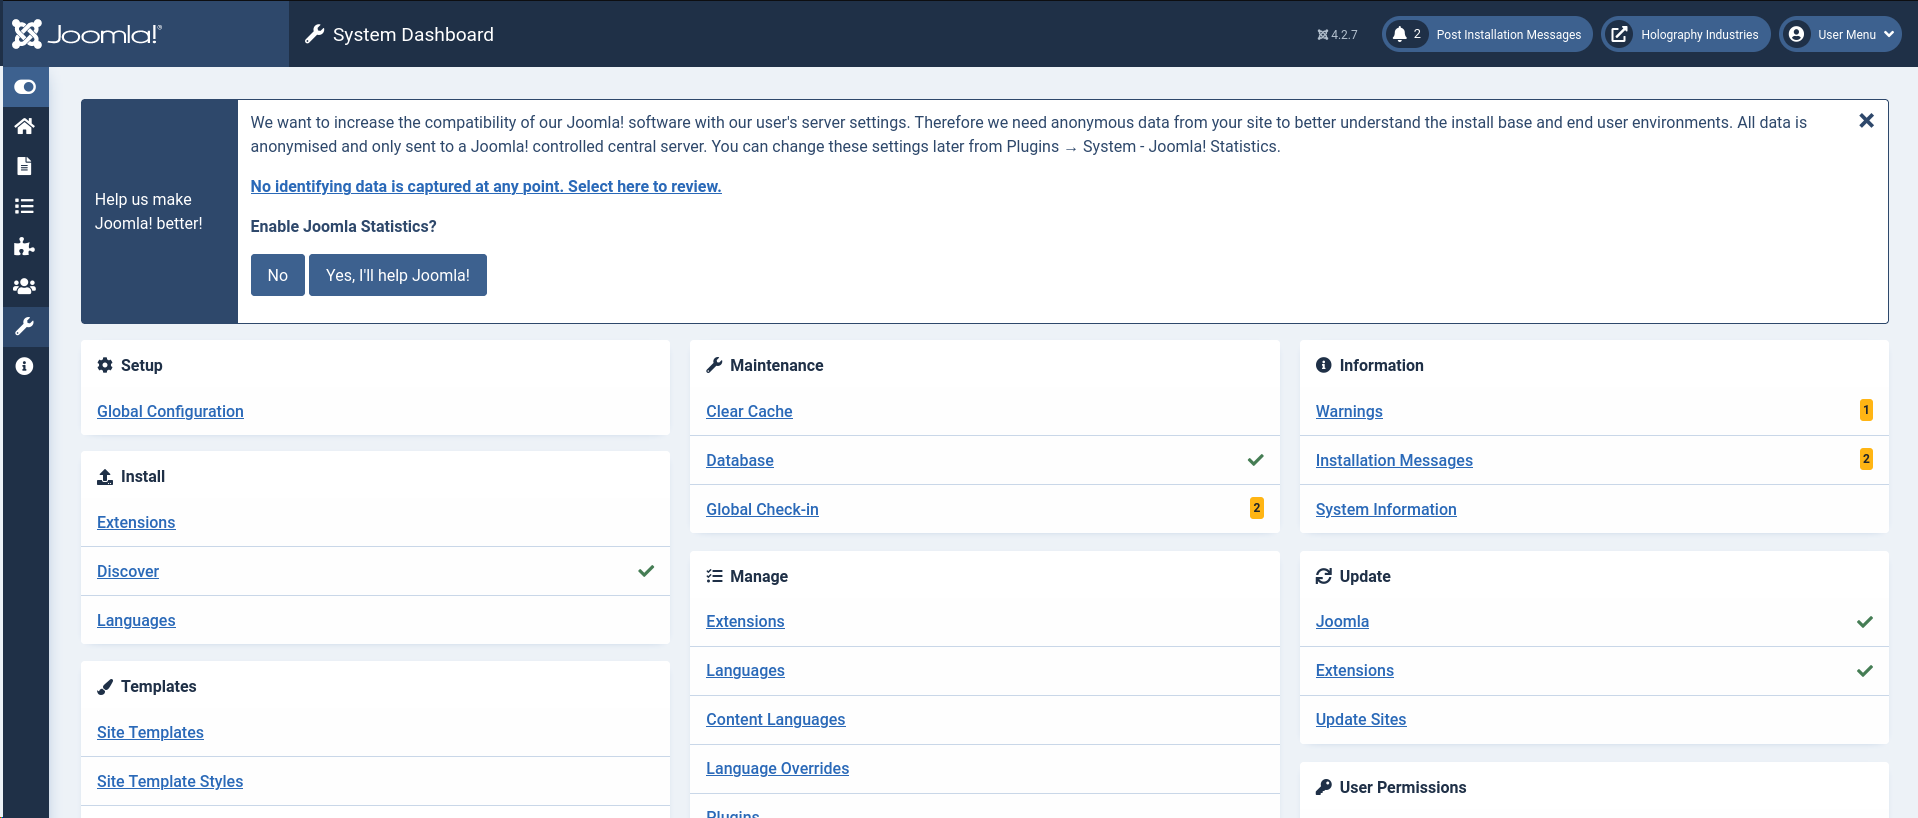Click the Discover row checkmark icon
This screenshot has height=818, width=1918.
click(x=646, y=571)
